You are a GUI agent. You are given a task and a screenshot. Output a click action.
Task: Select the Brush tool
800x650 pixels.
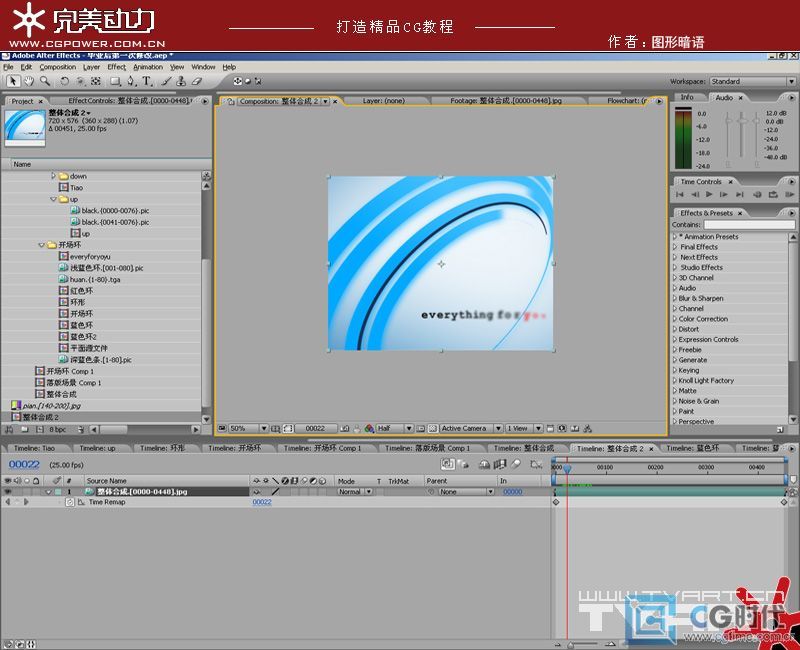coord(166,81)
